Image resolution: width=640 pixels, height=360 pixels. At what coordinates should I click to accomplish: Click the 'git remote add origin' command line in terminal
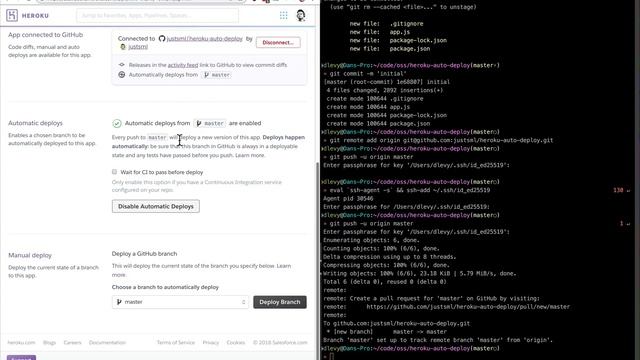coord(441,140)
